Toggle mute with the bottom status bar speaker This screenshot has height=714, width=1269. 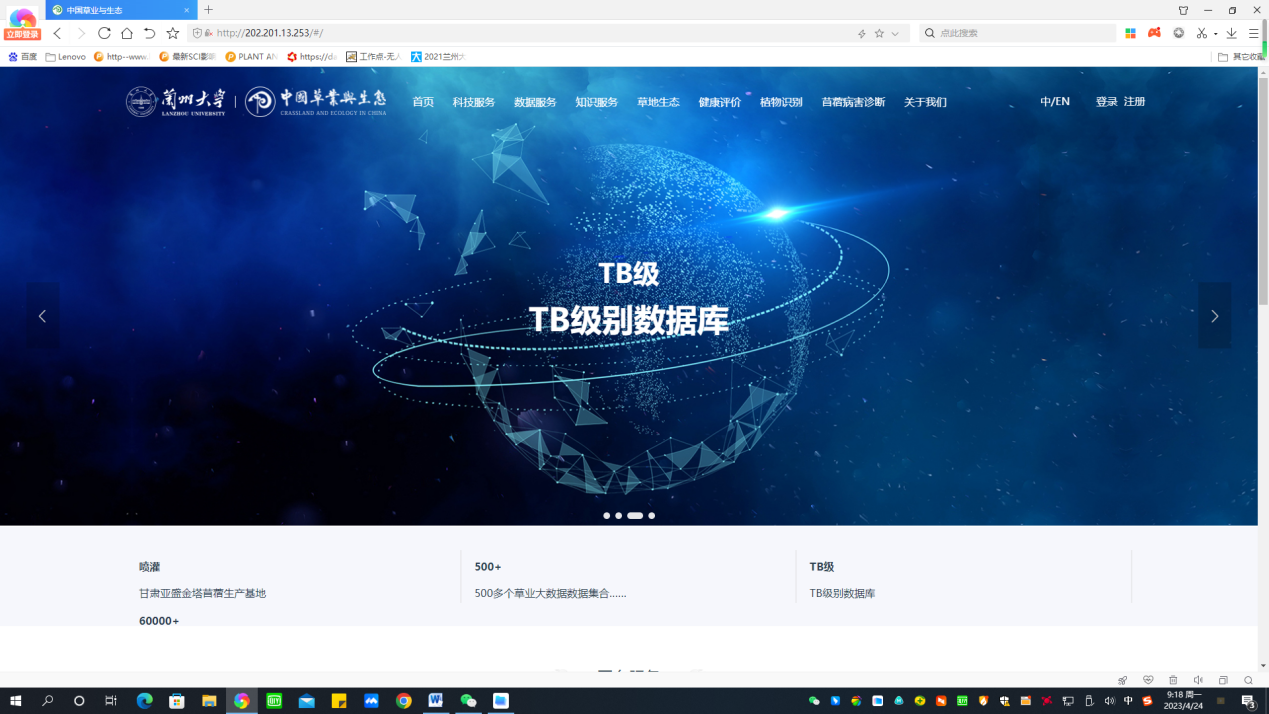pos(1198,680)
